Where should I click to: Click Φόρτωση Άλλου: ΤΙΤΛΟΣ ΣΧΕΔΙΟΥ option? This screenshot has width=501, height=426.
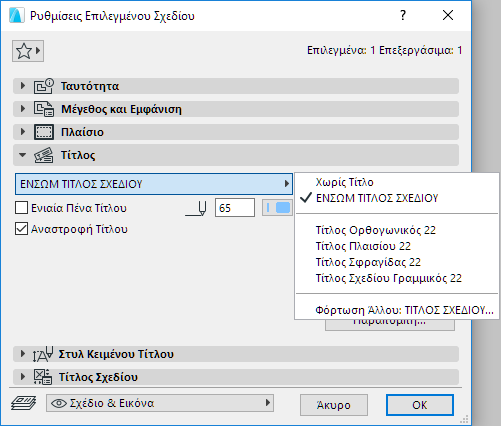tap(404, 310)
